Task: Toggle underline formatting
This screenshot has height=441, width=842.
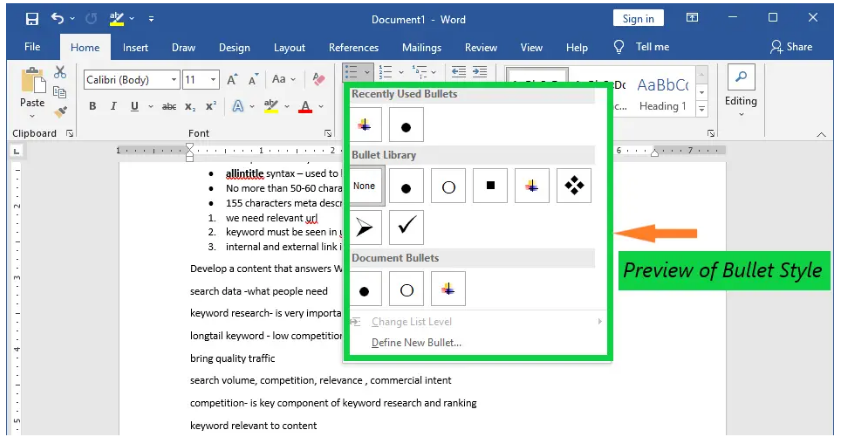Action: tap(135, 106)
